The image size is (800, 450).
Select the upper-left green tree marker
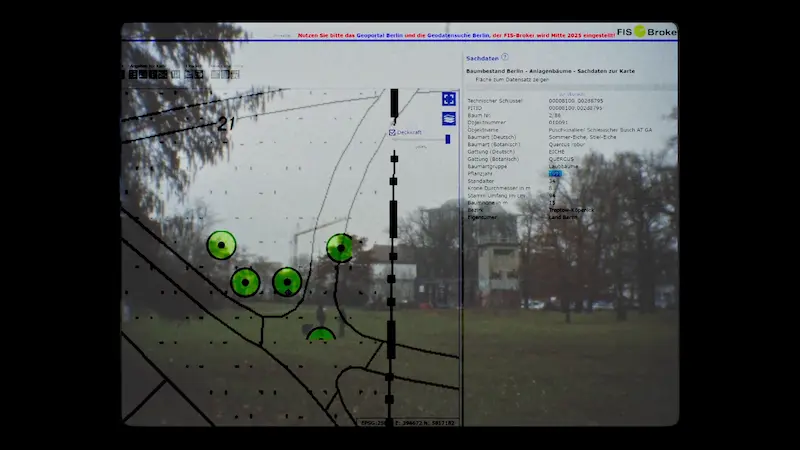(x=221, y=245)
